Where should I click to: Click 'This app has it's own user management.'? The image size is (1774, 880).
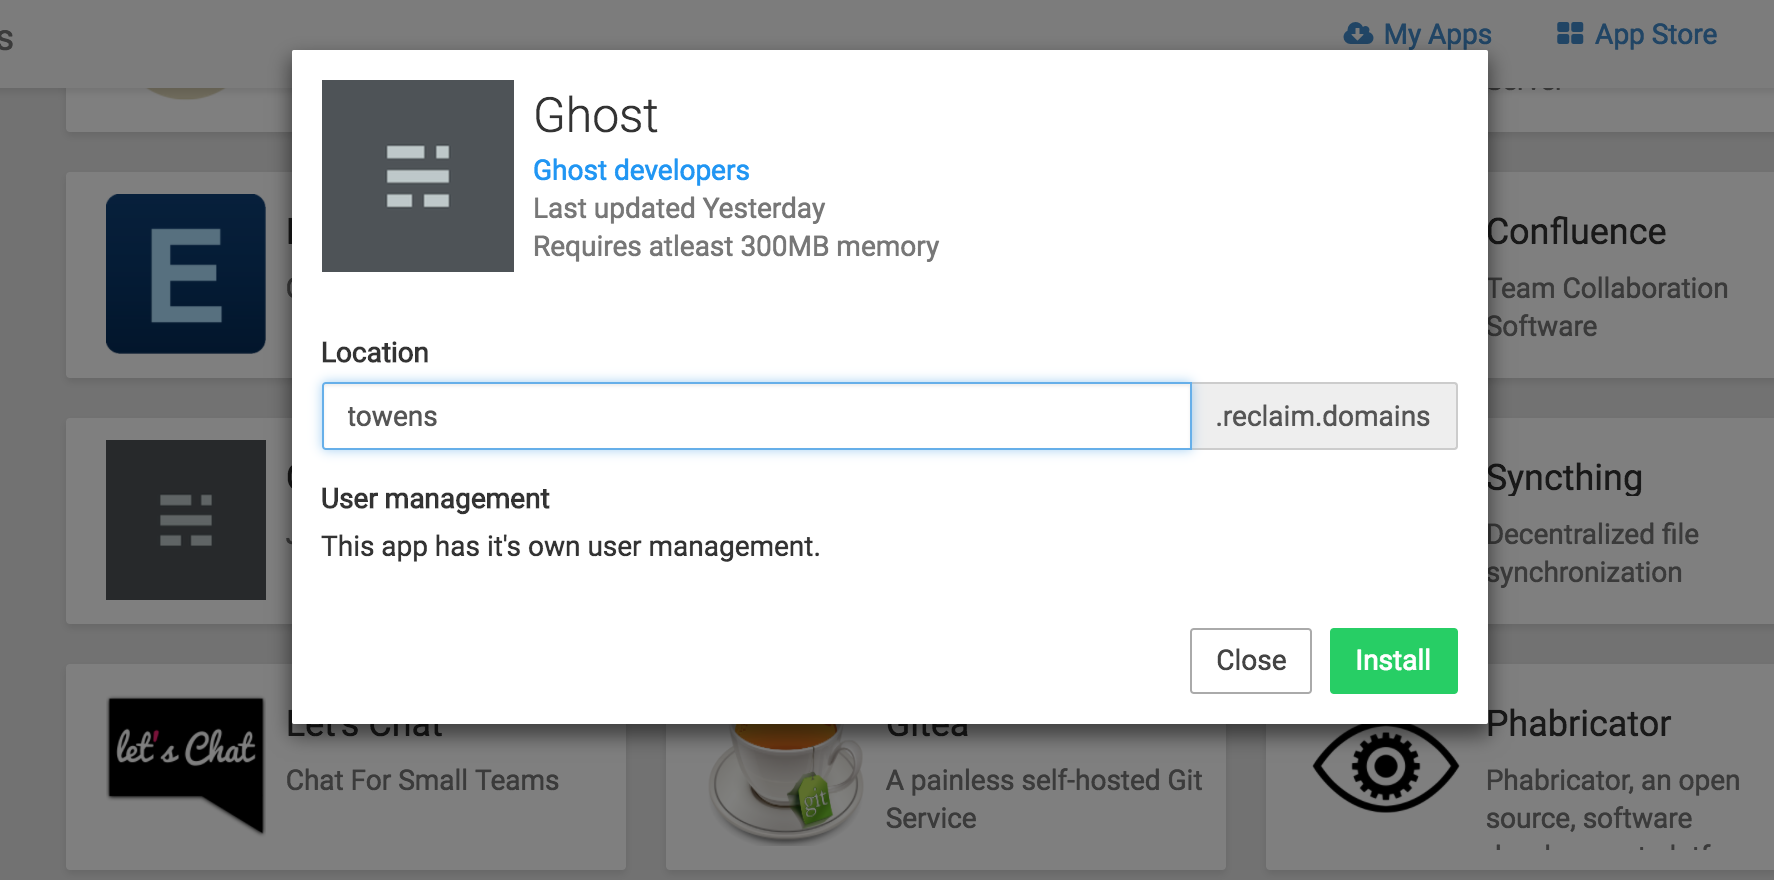[x=570, y=546]
